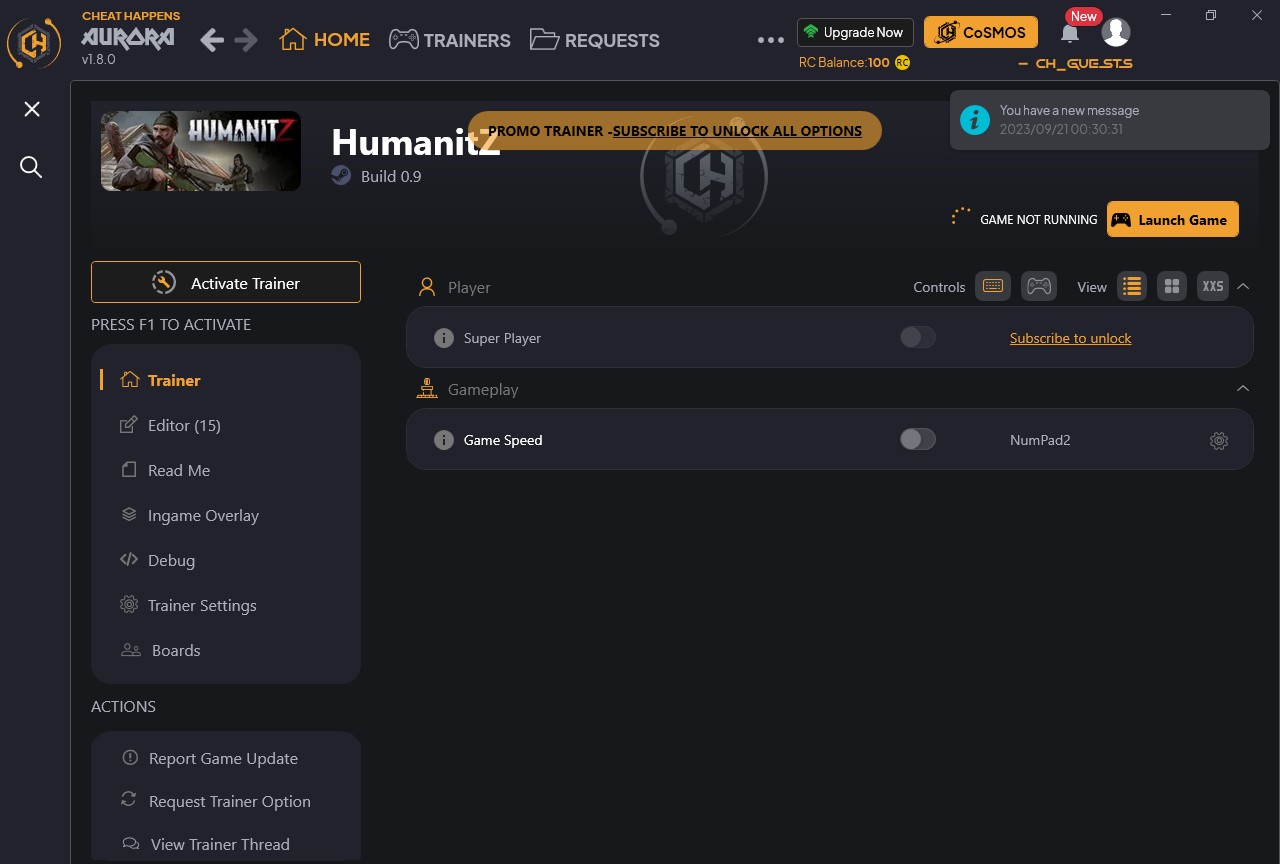Toggle Game Speed switch

(918, 439)
